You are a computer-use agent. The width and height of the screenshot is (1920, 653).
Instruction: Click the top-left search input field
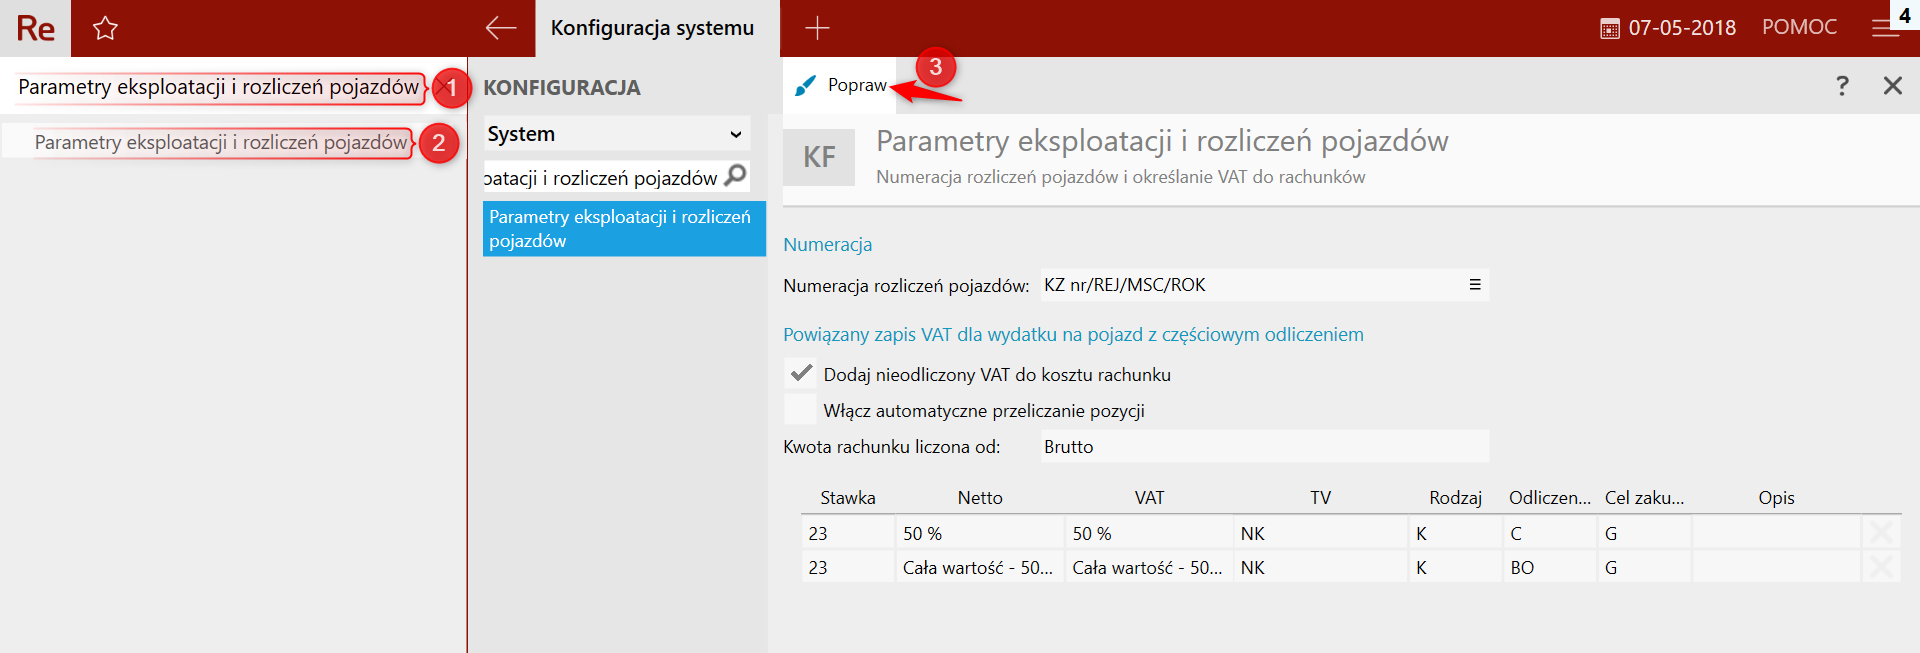point(218,88)
